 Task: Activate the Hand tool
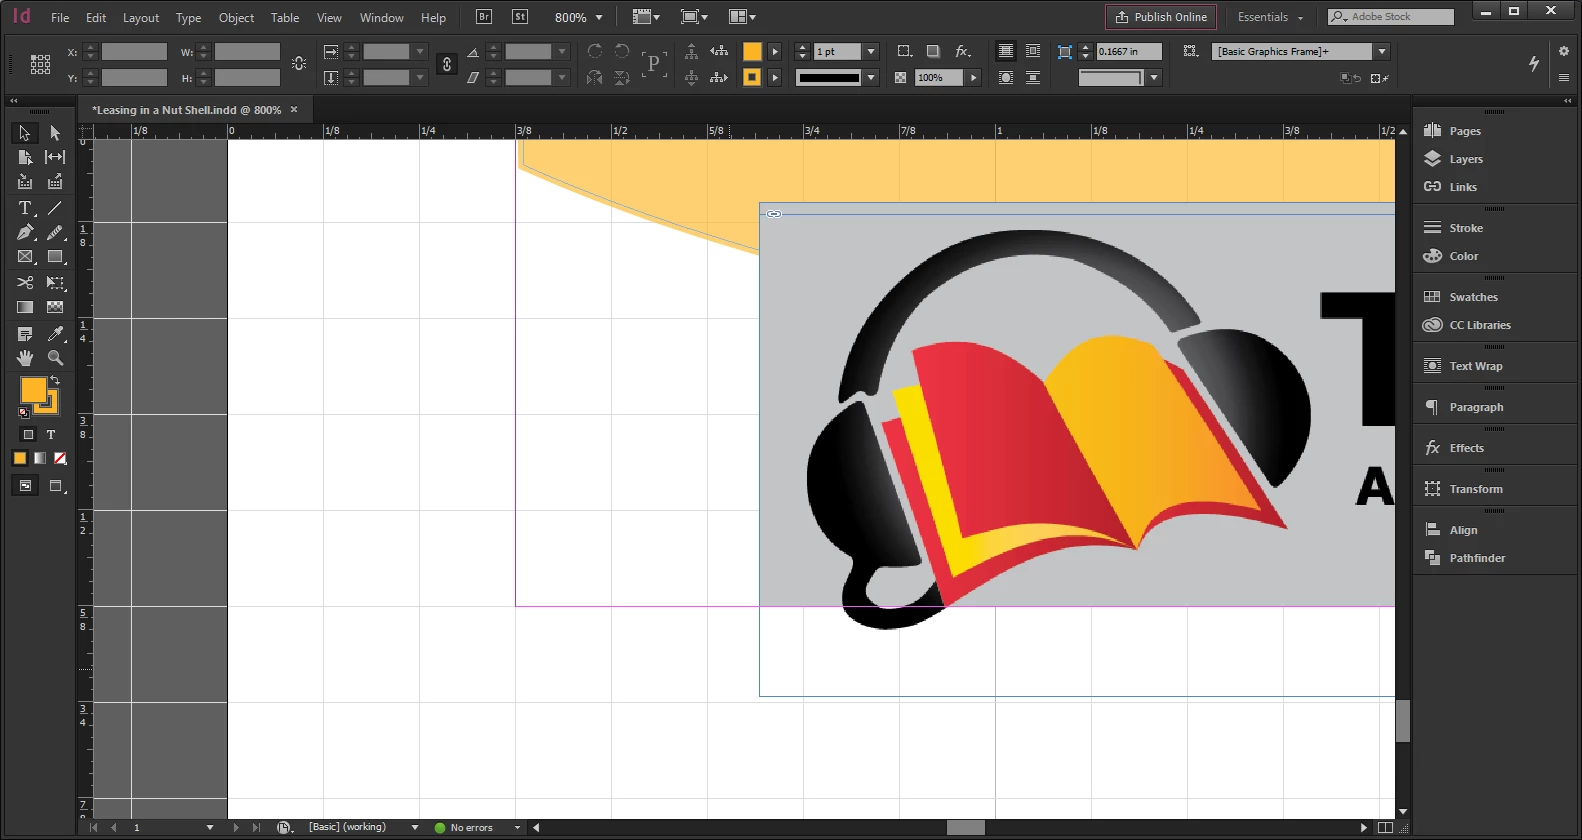click(x=25, y=358)
